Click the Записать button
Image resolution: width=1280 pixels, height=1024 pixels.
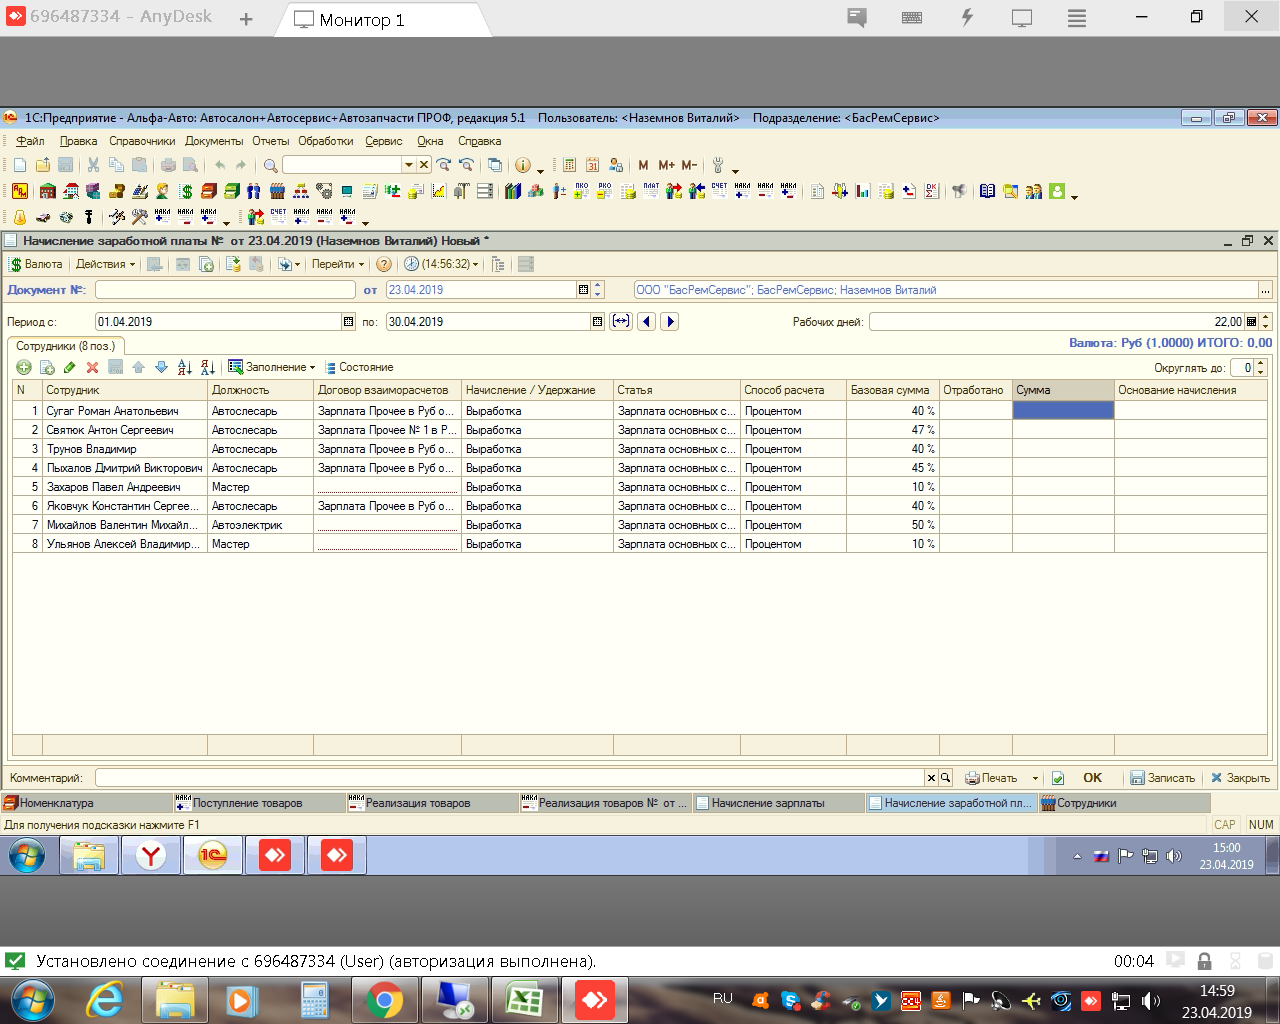pyautogui.click(x=1162, y=778)
